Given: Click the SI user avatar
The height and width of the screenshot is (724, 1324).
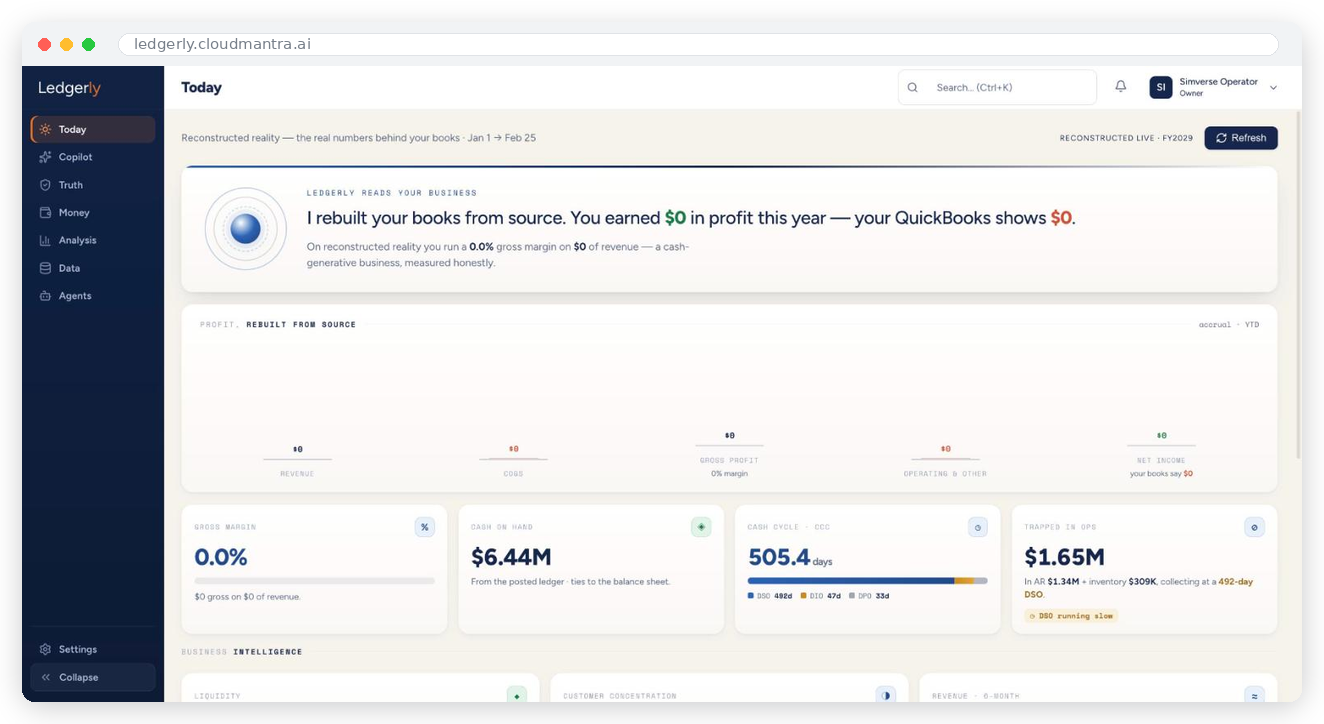Looking at the screenshot, I should [1160, 87].
